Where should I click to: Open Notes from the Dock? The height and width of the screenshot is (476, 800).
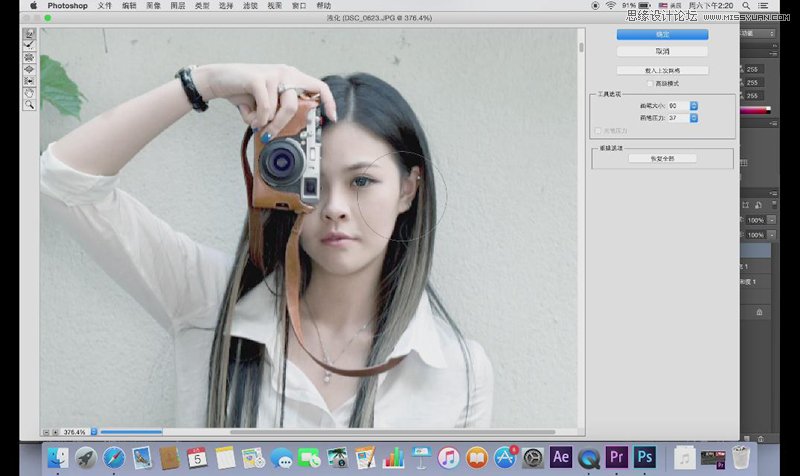[x=225, y=458]
